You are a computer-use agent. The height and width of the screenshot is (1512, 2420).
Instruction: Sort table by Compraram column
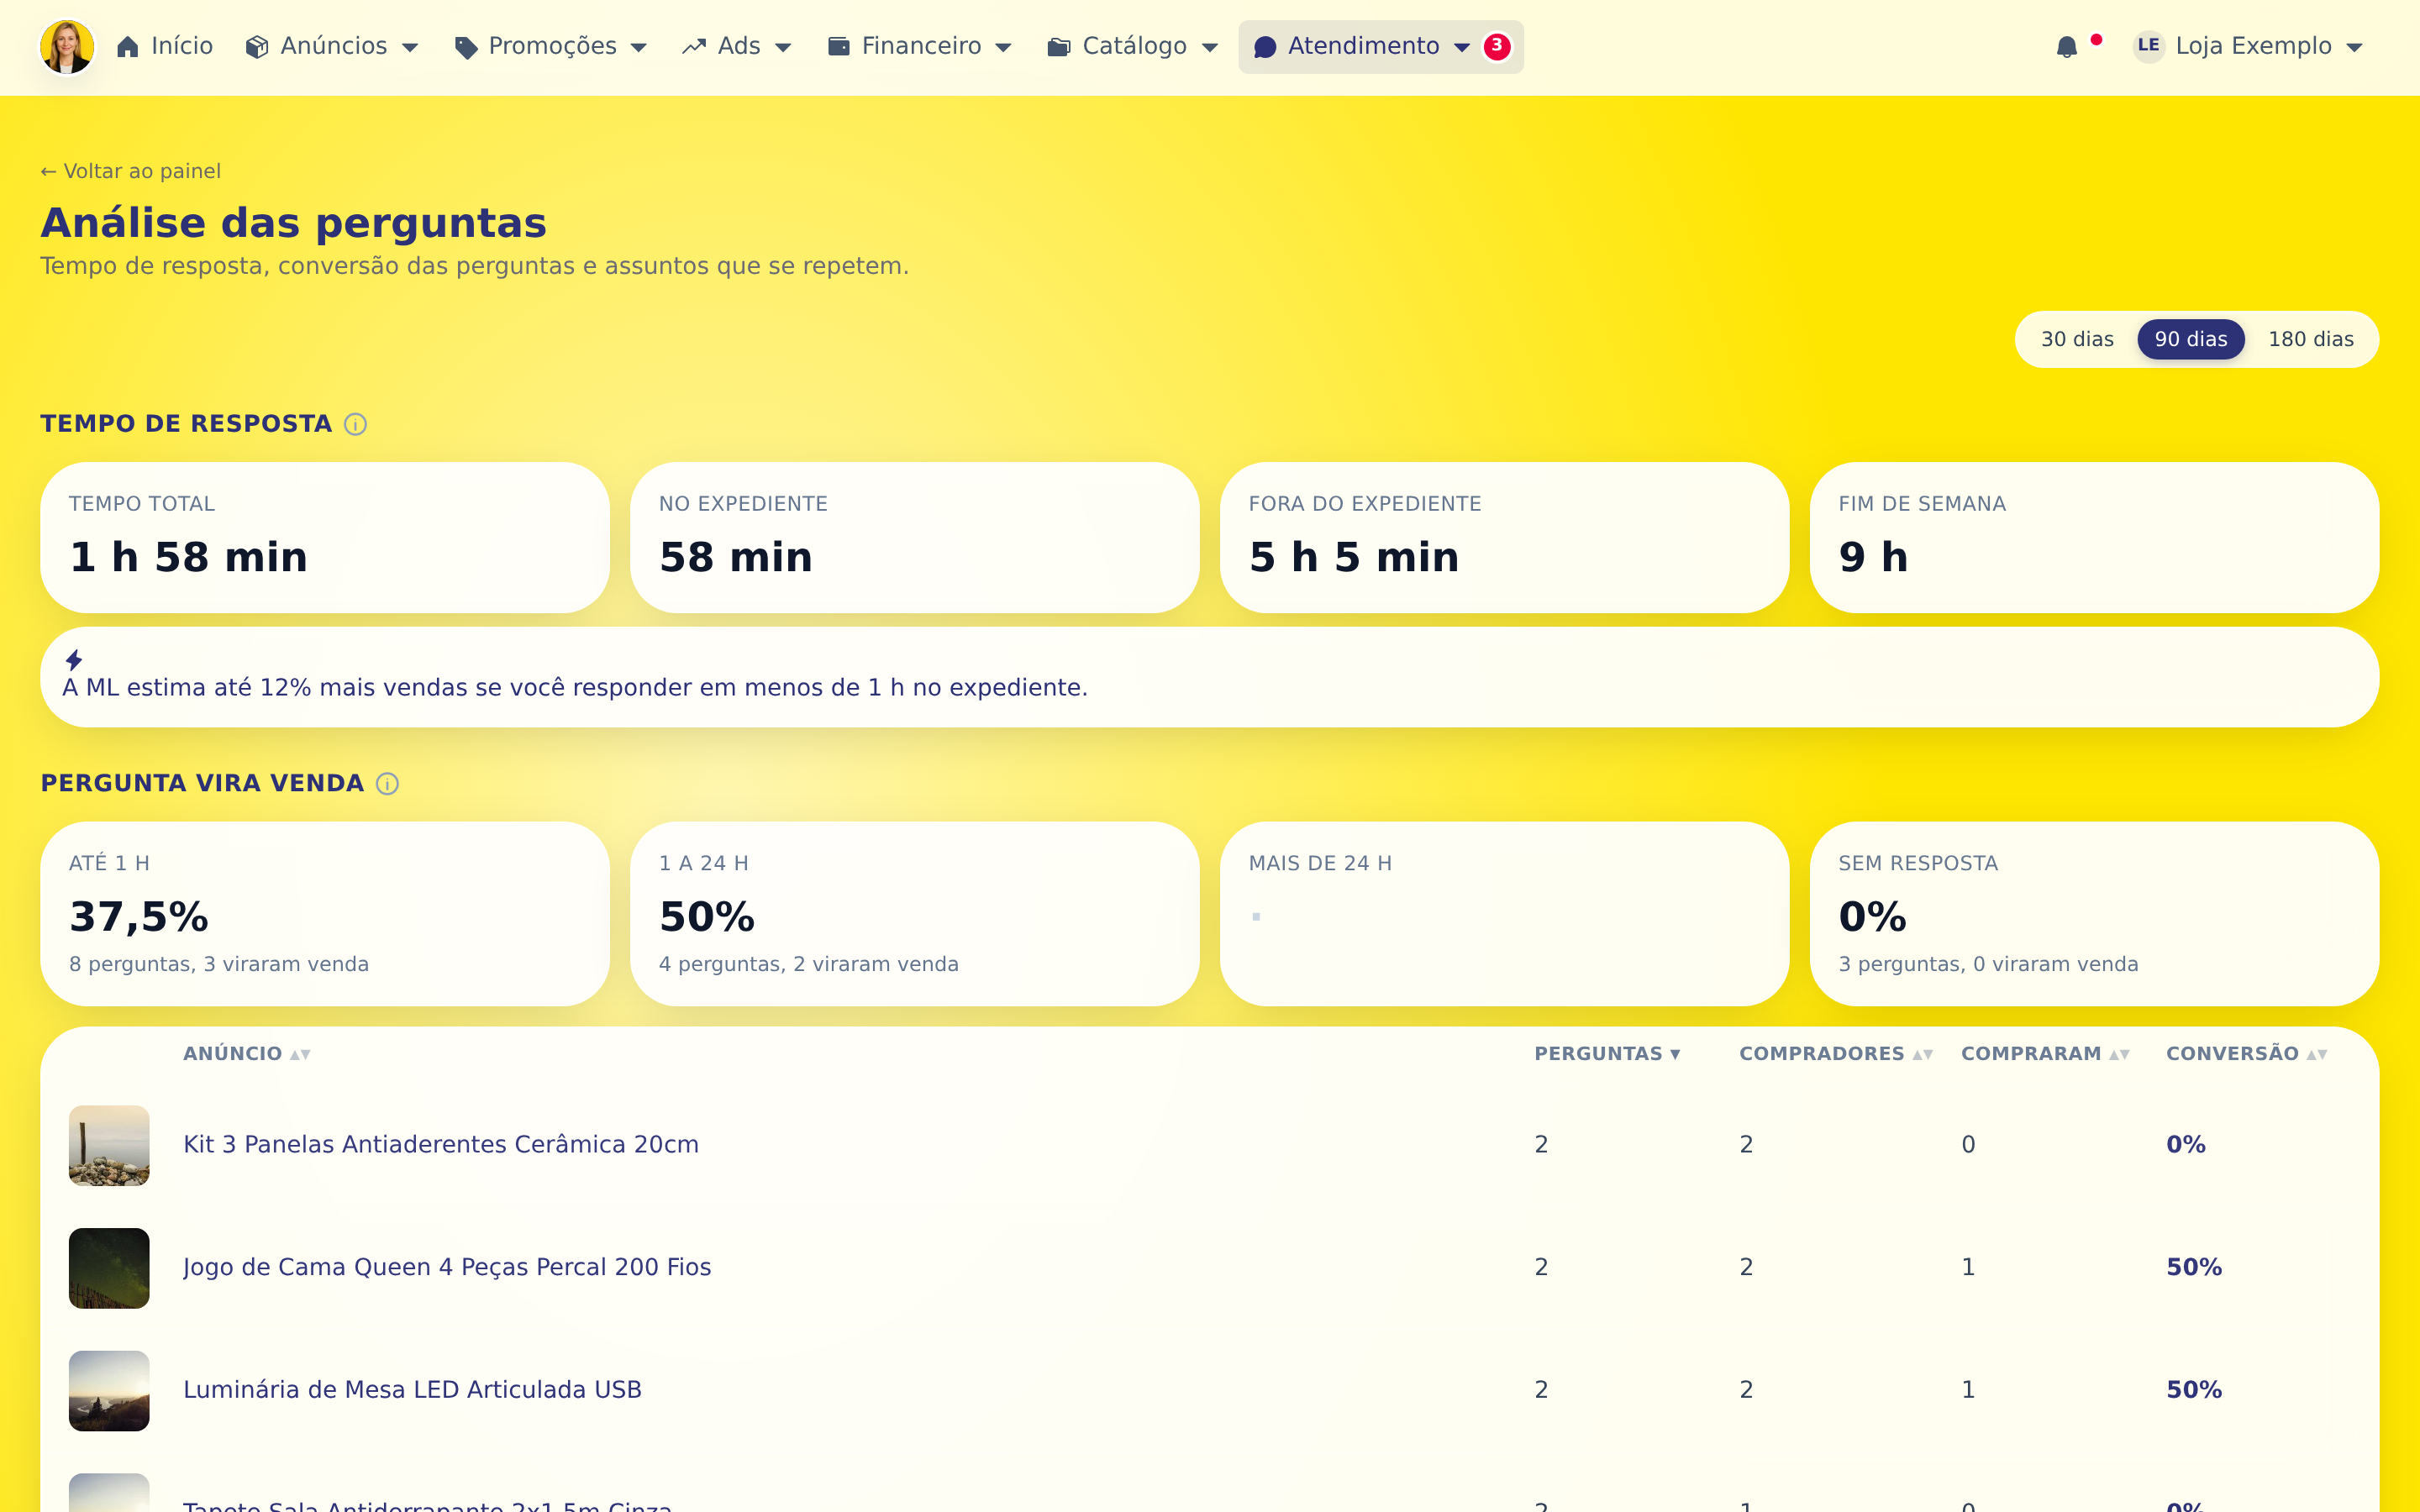2046,1054
